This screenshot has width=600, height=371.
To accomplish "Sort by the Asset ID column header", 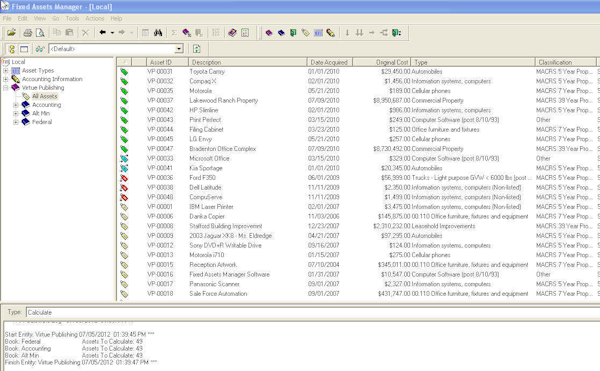I will point(167,62).
